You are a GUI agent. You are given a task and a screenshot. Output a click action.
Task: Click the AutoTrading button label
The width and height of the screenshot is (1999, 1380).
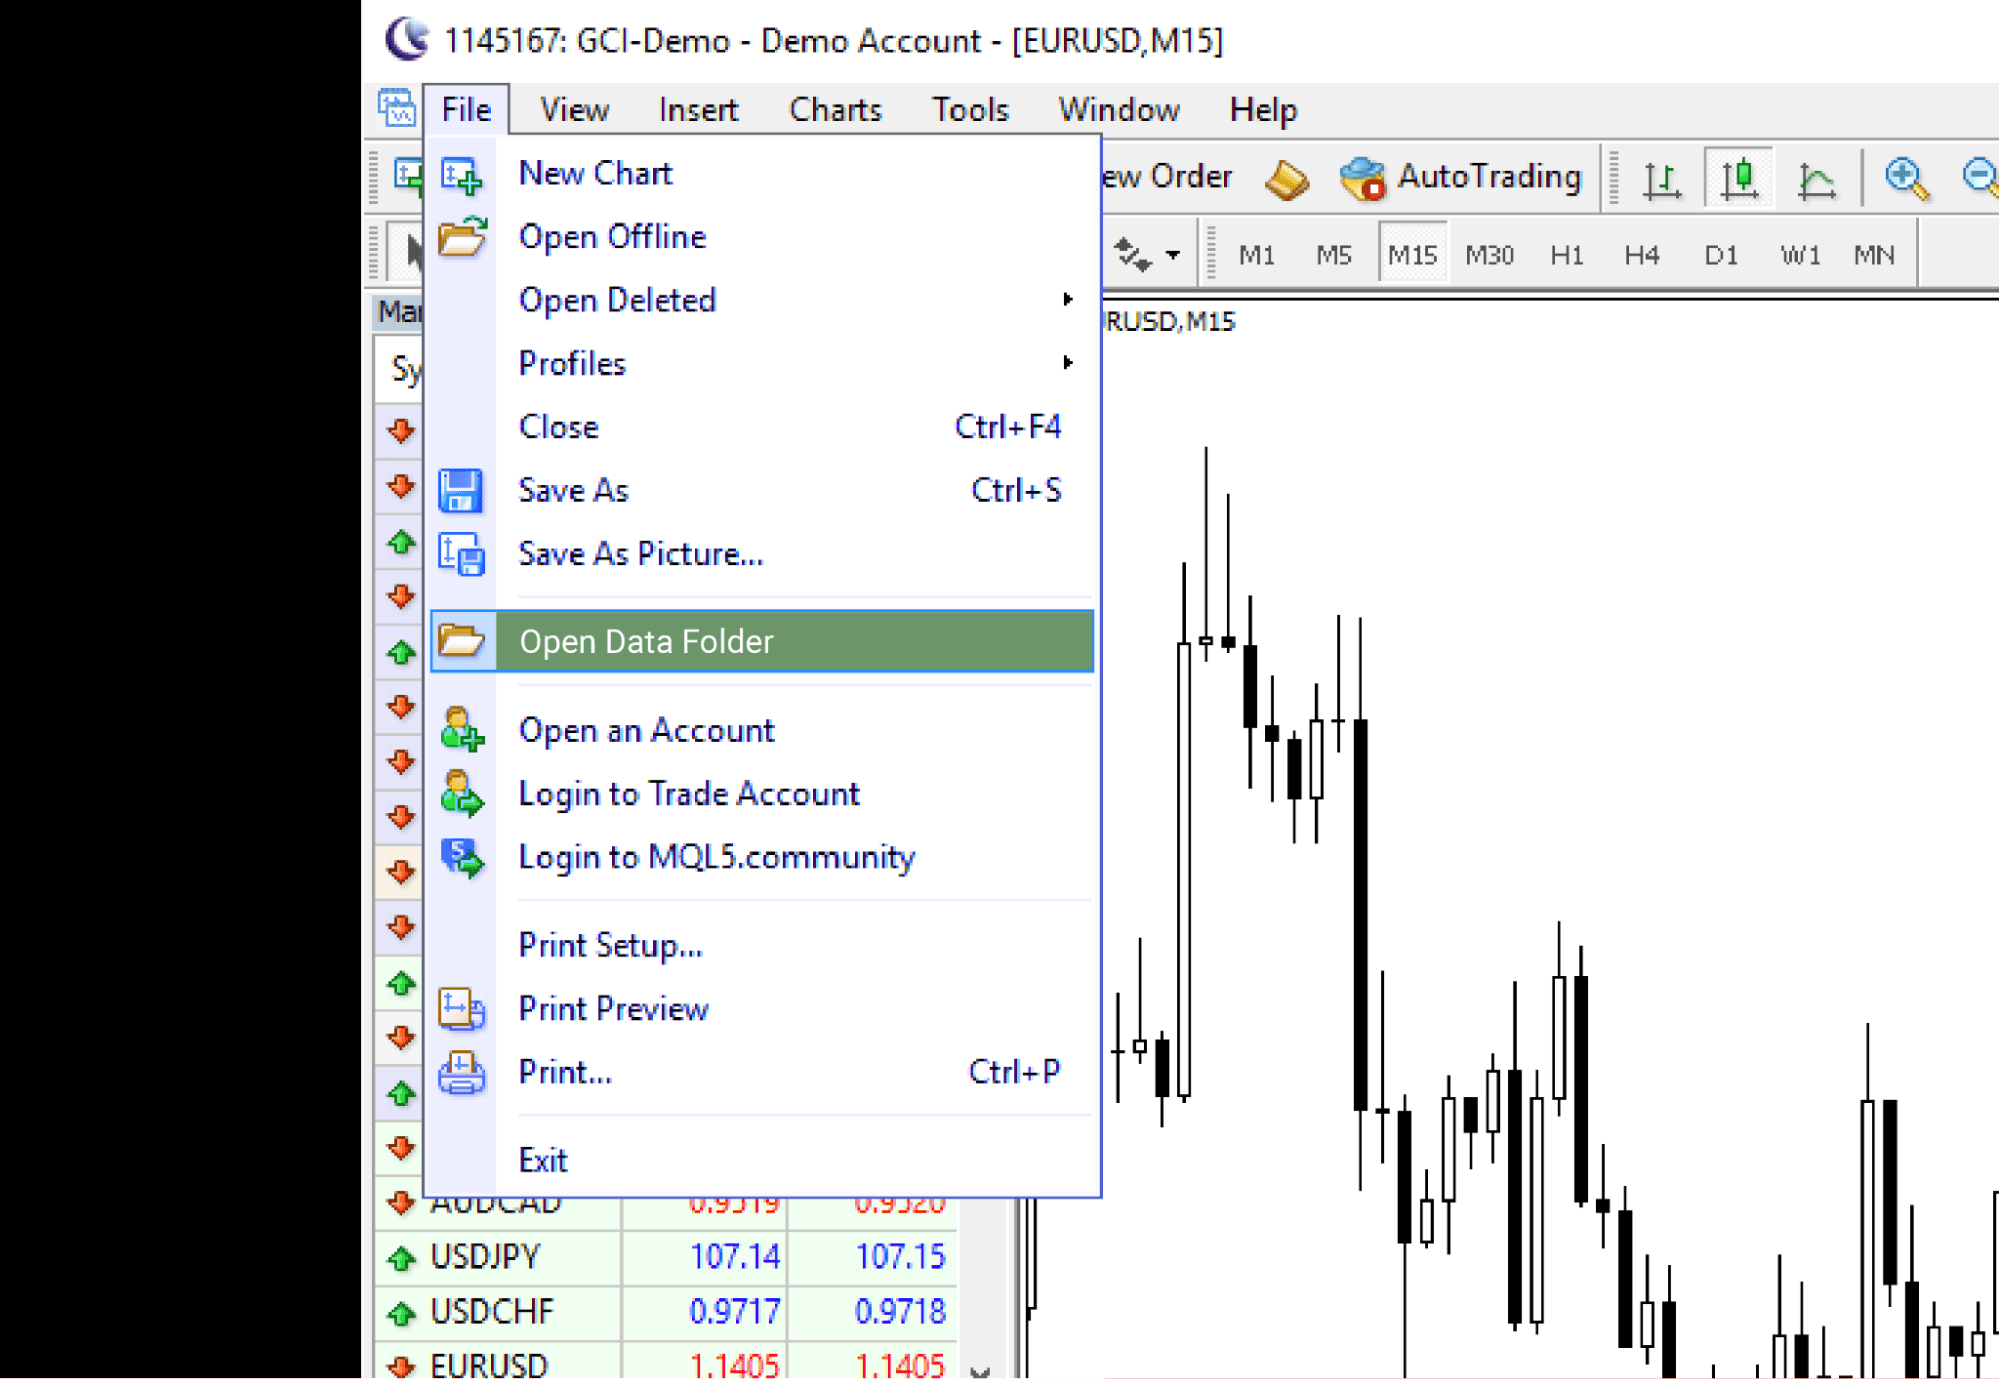click(1489, 177)
